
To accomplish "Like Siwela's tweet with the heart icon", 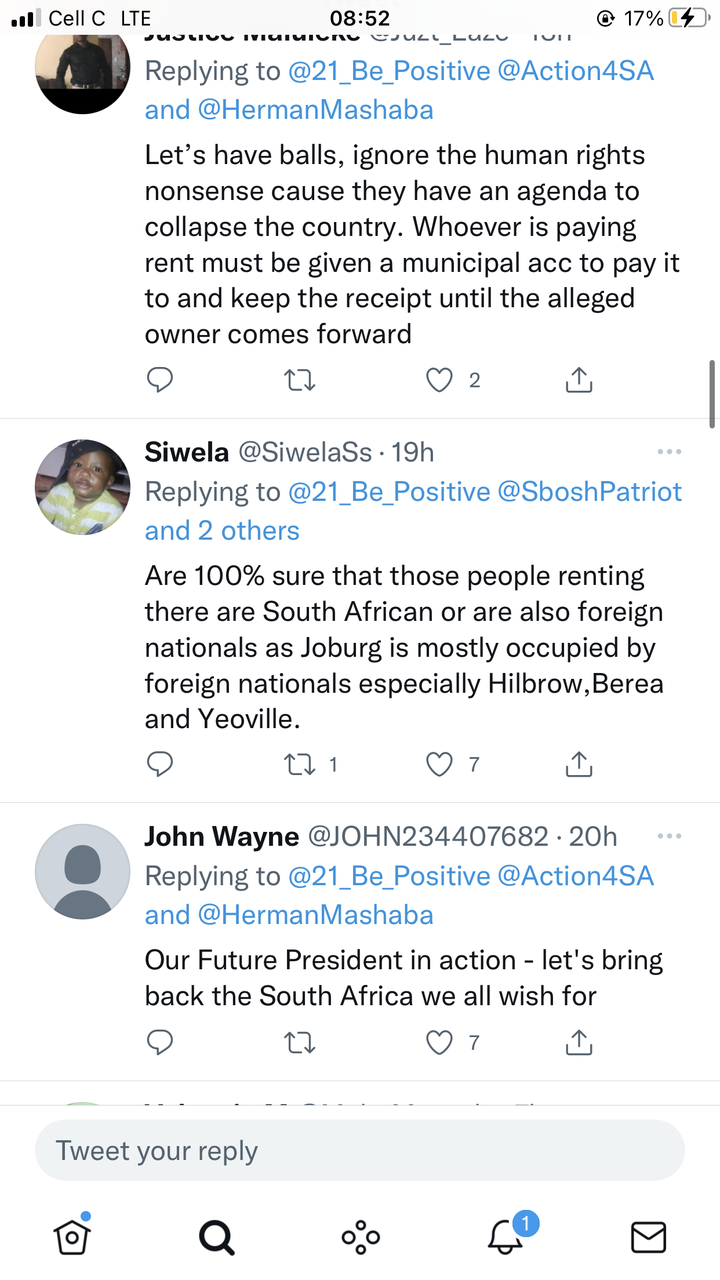I will [440, 764].
